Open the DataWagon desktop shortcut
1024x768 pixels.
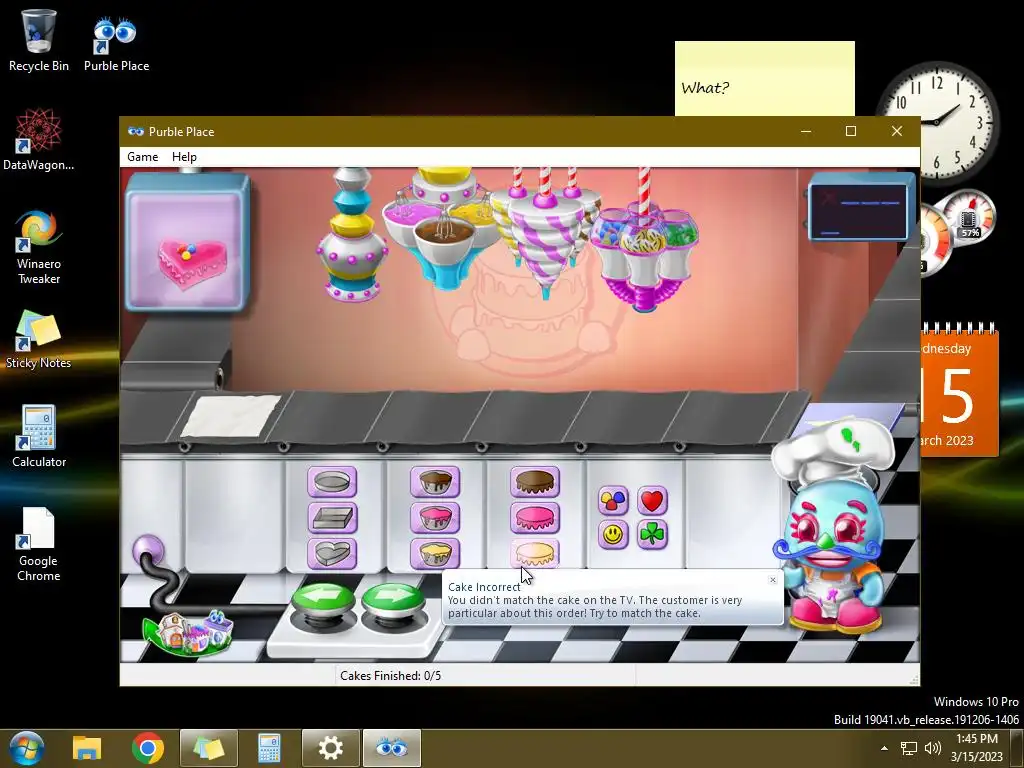(39, 140)
